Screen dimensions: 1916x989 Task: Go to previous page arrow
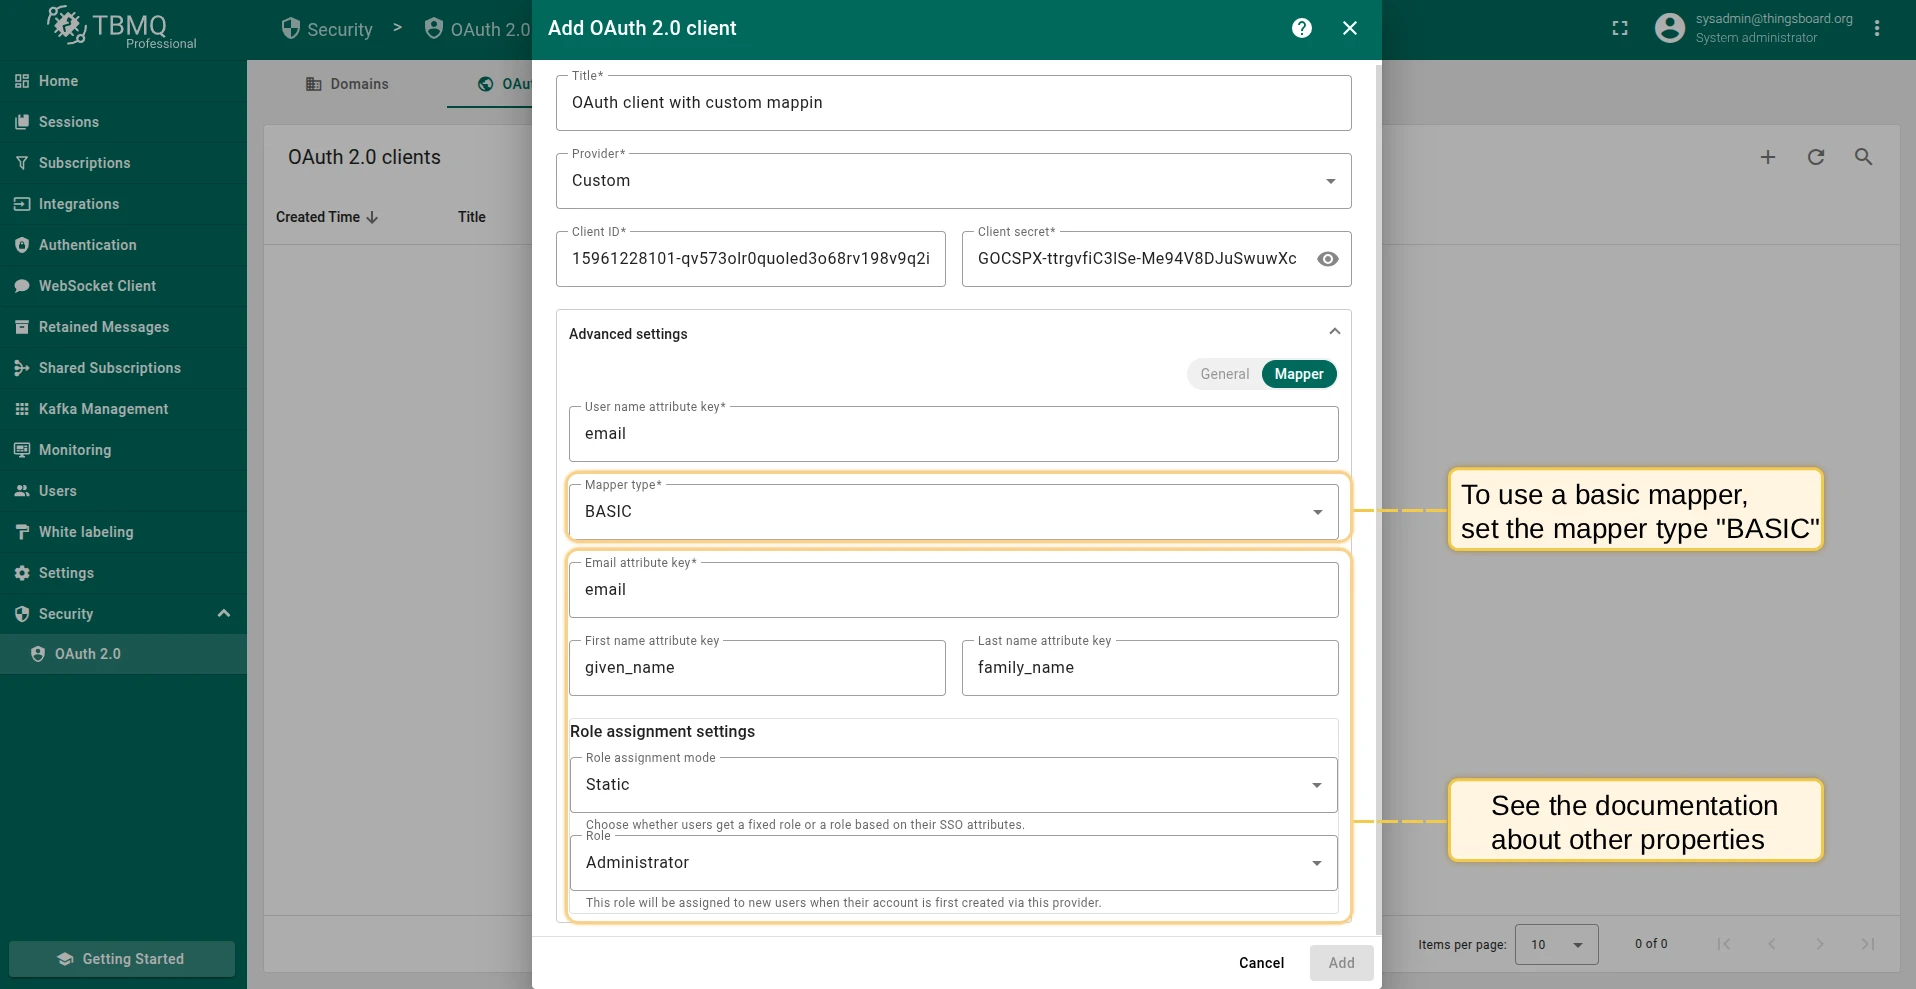point(1772,944)
